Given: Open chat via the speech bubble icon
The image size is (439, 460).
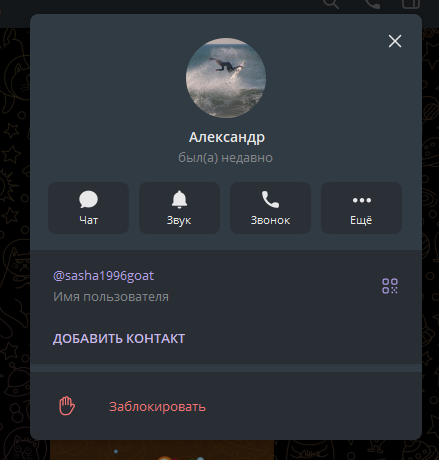Looking at the screenshot, I should pos(88,199).
